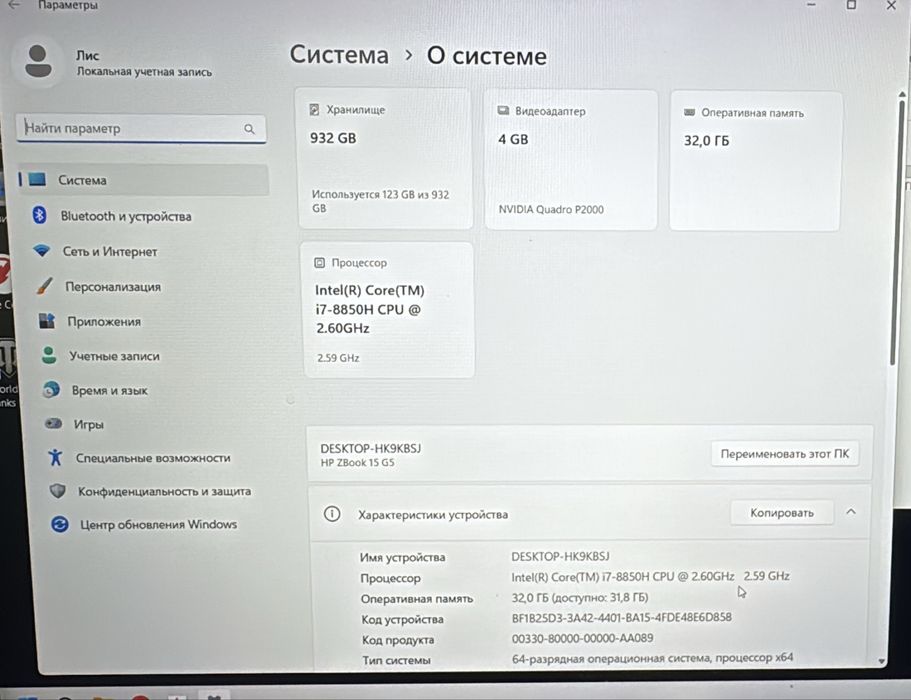Screen dimensions: 911x700
Task: Click the Процессор chip icon
Action: click(319, 263)
